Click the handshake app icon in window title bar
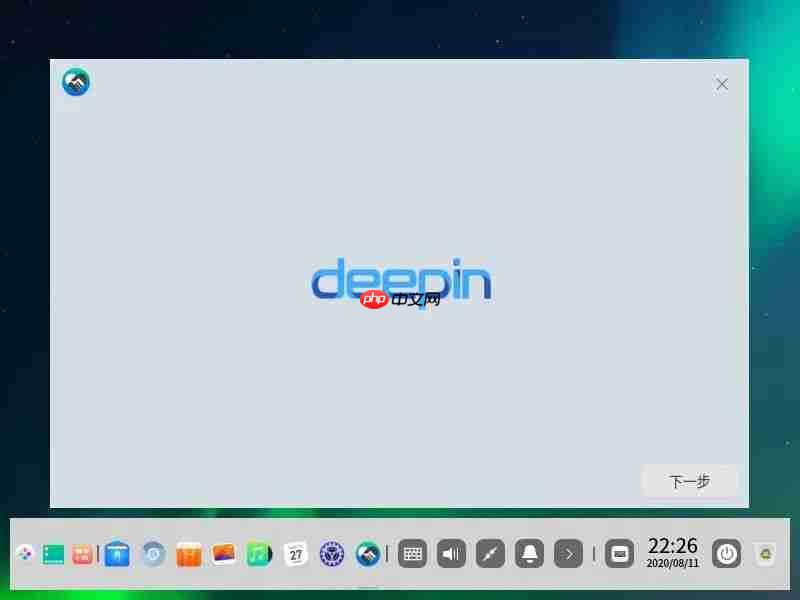 pyautogui.click(x=76, y=82)
